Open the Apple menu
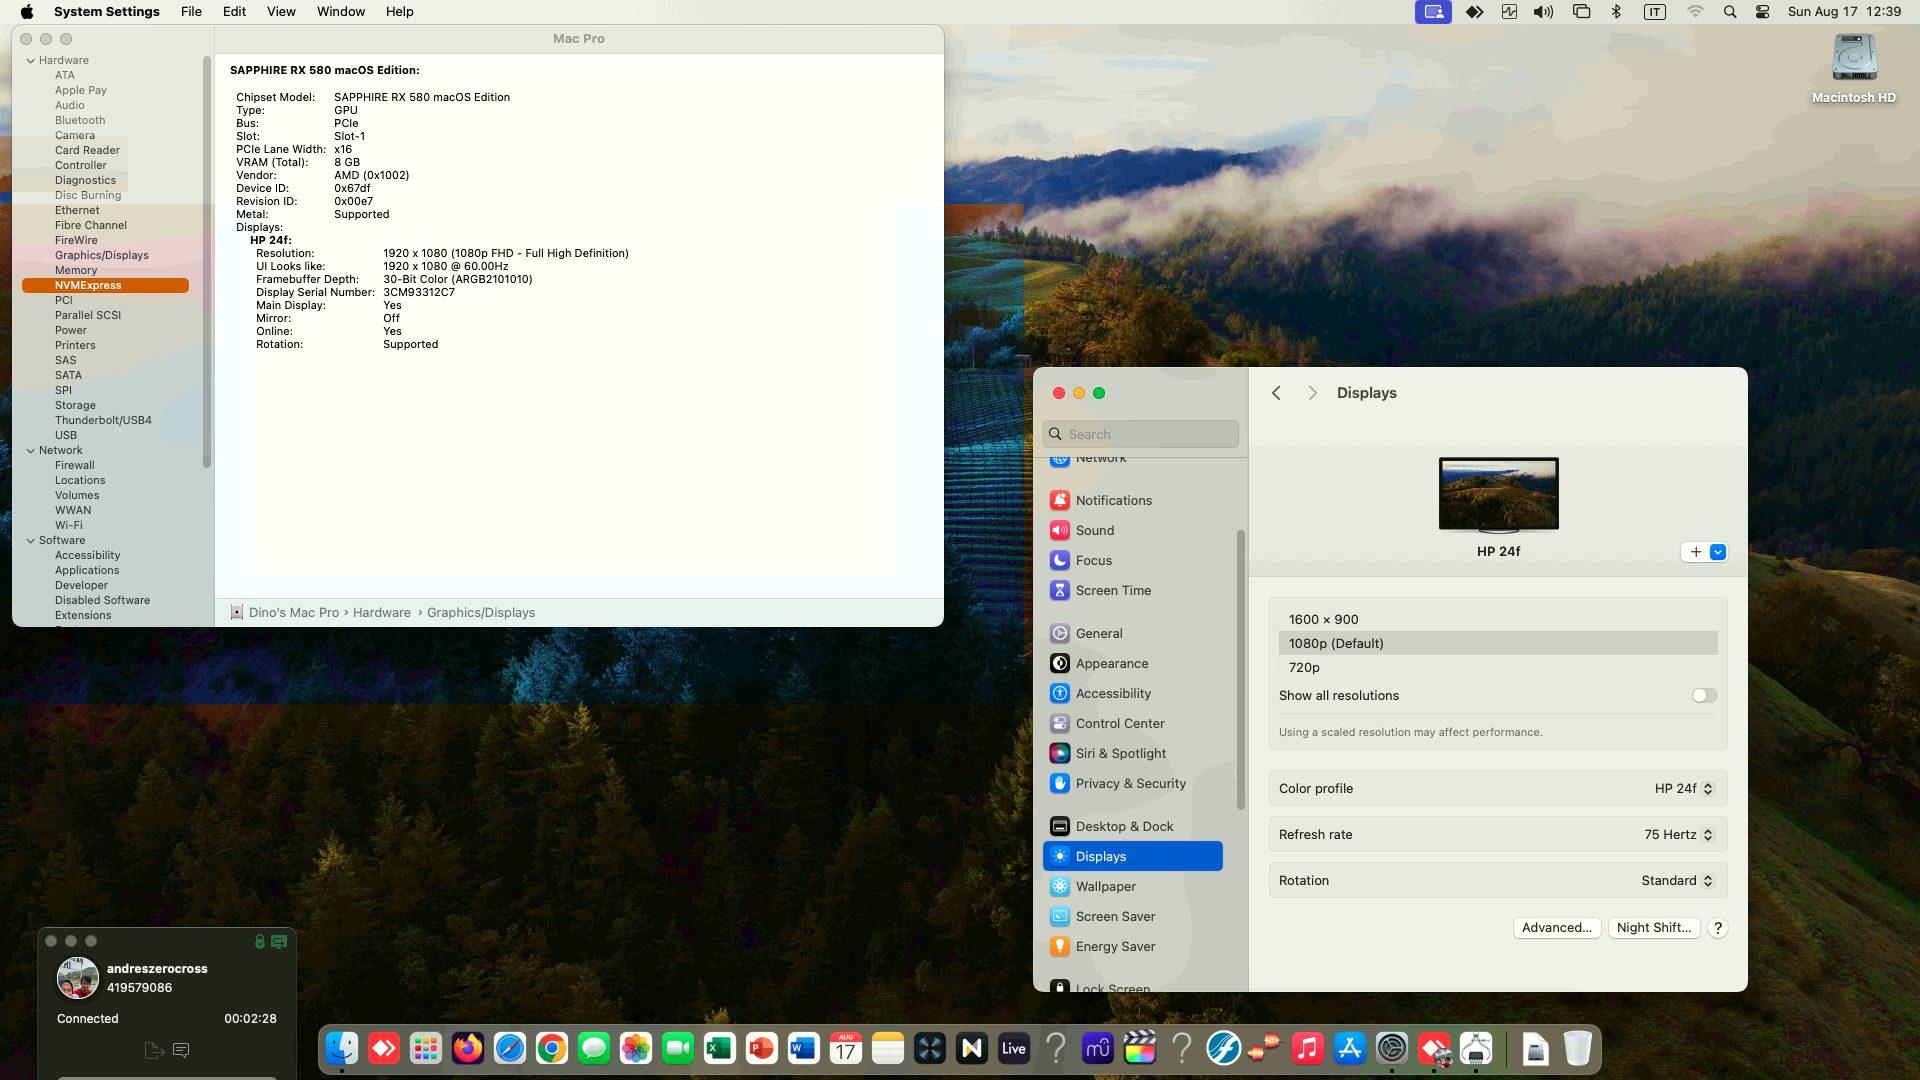1920x1080 pixels. (27, 12)
